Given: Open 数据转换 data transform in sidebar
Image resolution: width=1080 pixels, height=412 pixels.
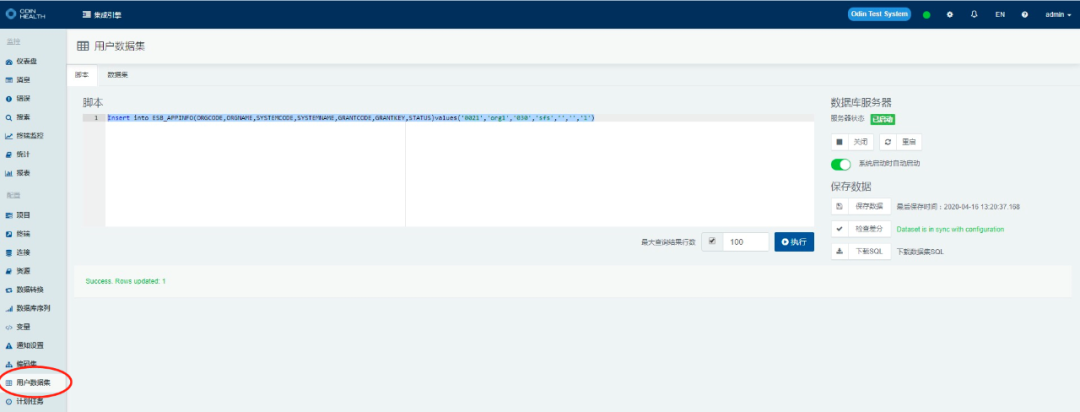Looking at the screenshot, I should (x=29, y=289).
